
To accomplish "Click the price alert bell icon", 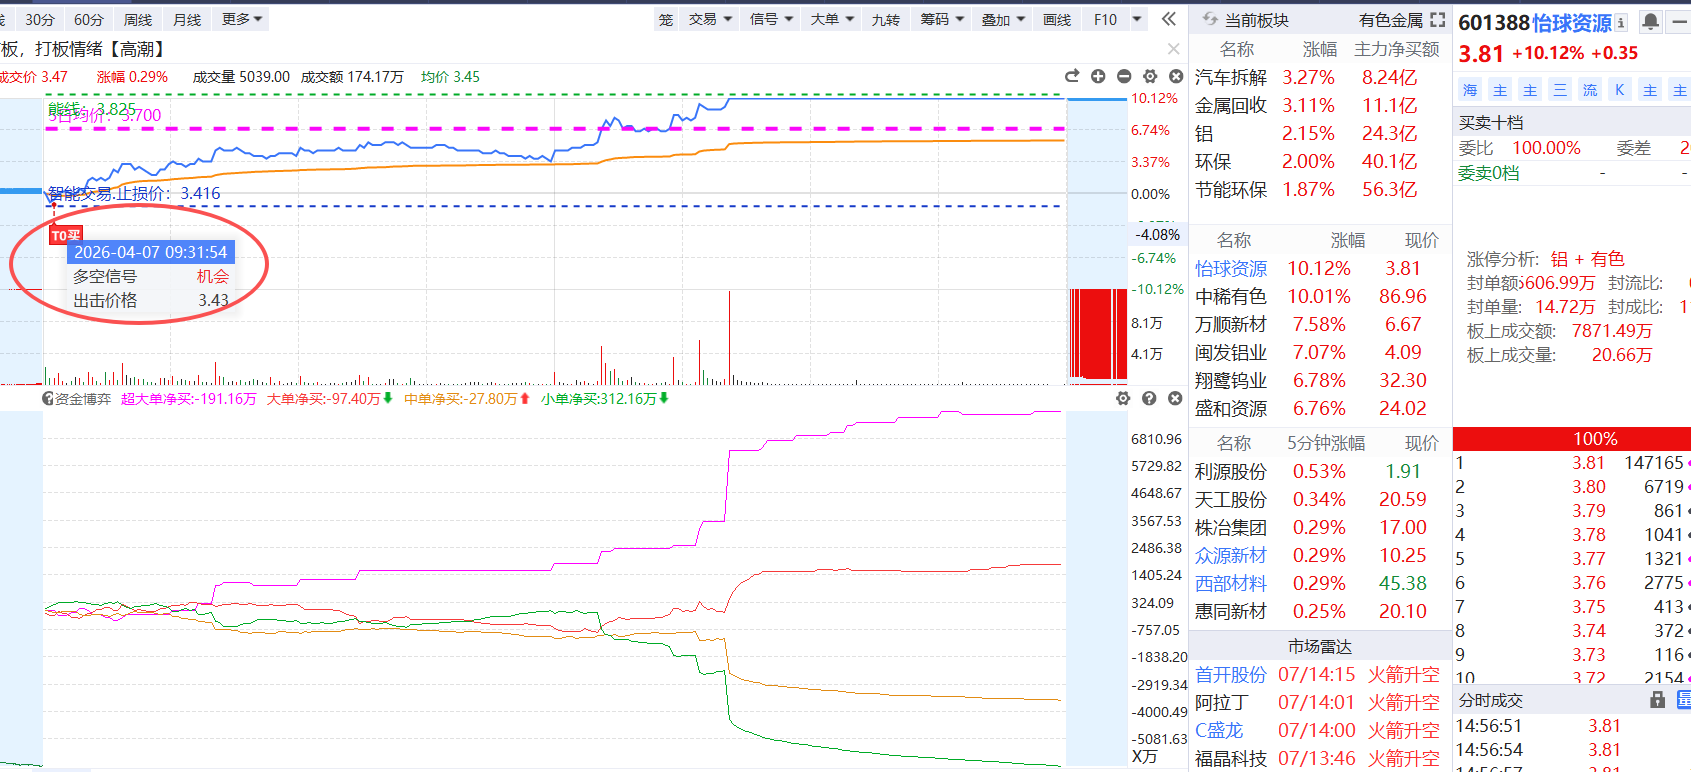I will coord(1650,21).
